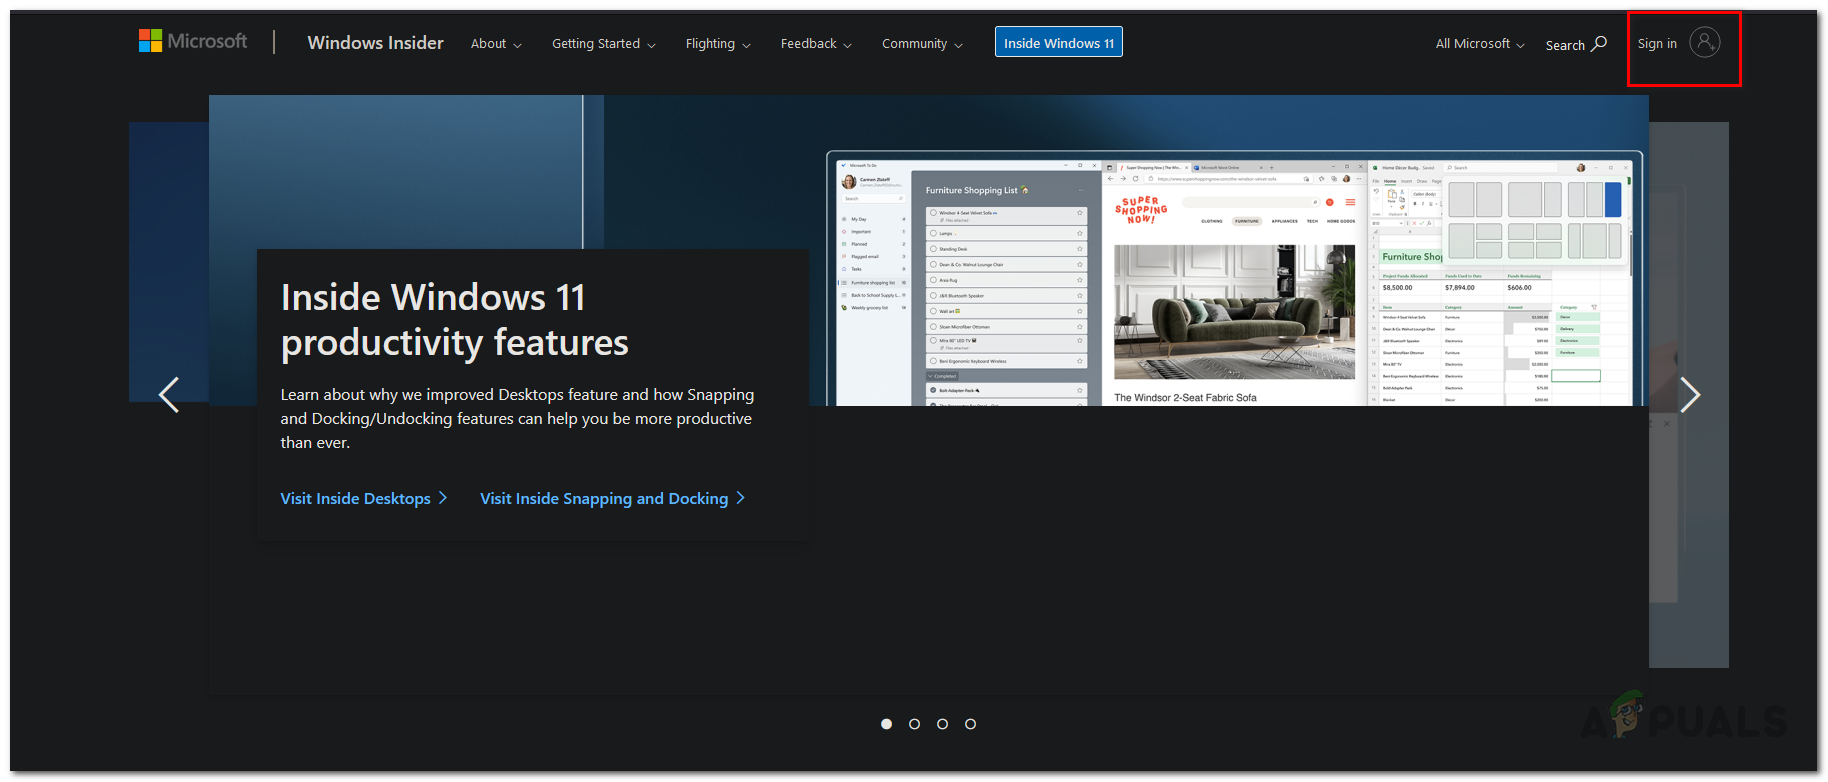Select the first carousel dot indicator
1828x782 pixels.
click(x=886, y=724)
